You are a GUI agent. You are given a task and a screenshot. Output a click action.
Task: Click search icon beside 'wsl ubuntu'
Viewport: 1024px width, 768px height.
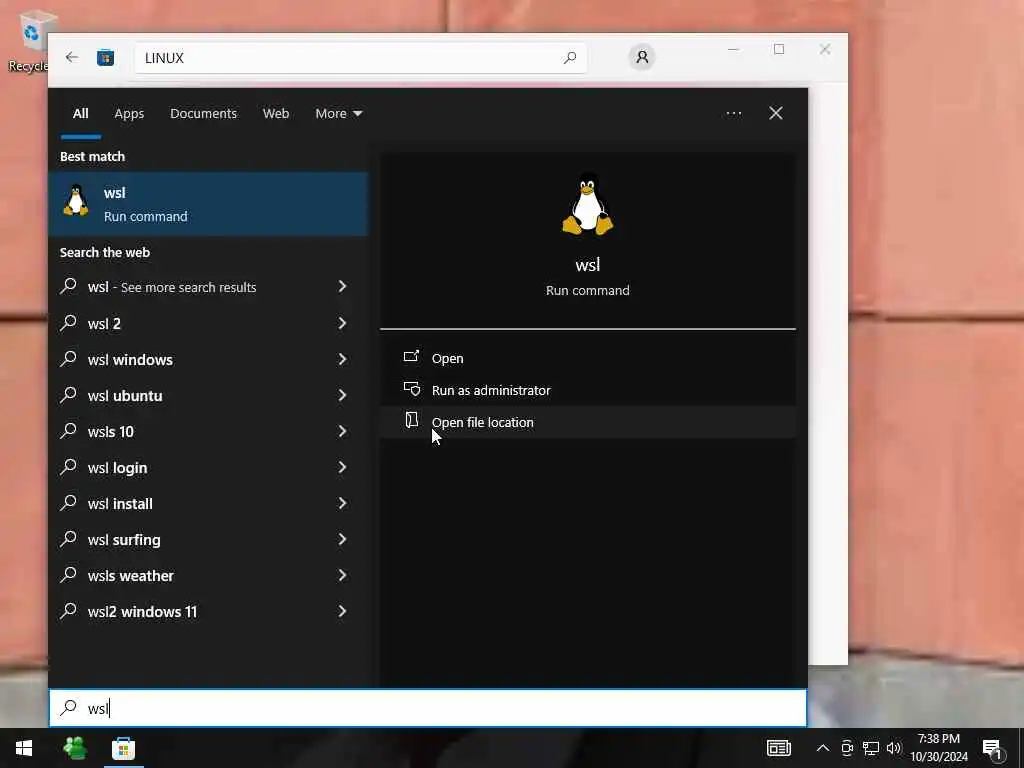[x=68, y=394]
